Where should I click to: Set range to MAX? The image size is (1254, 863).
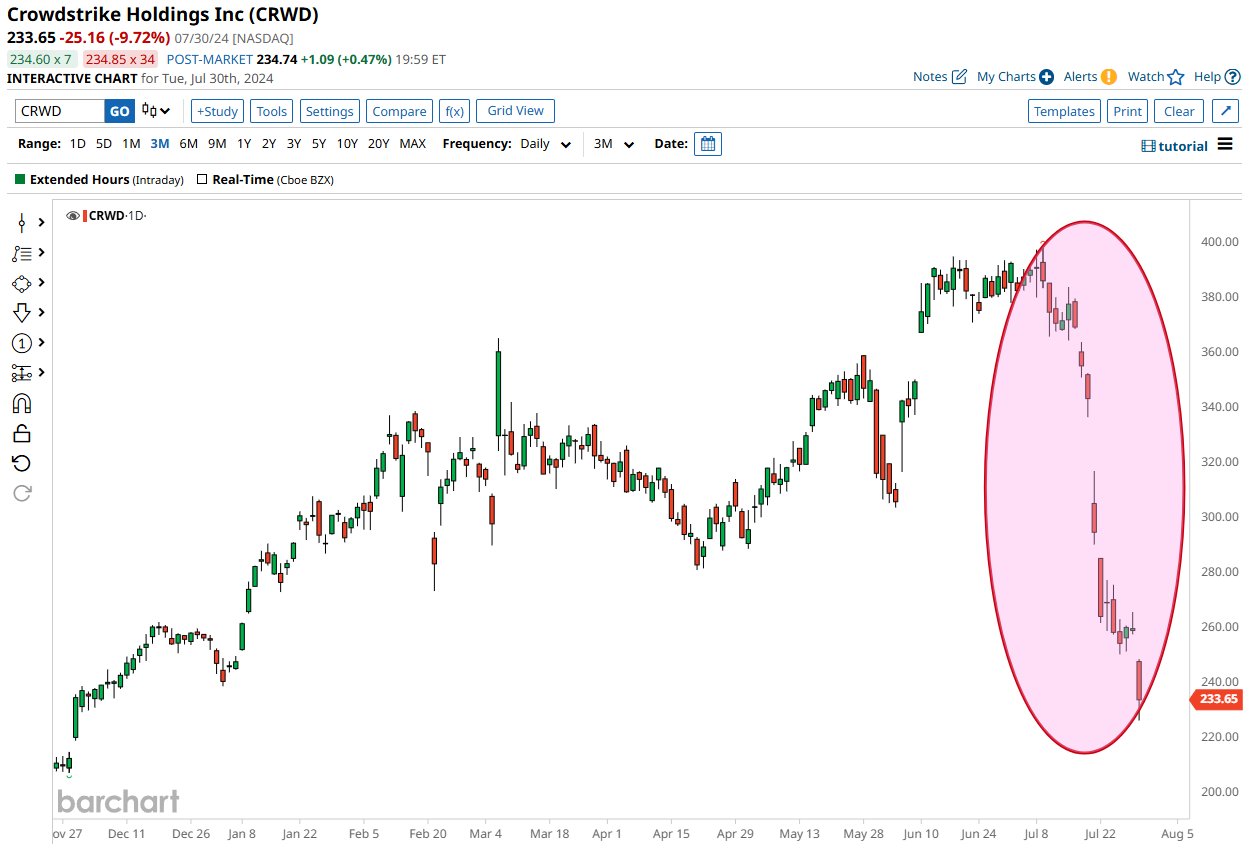(x=413, y=144)
